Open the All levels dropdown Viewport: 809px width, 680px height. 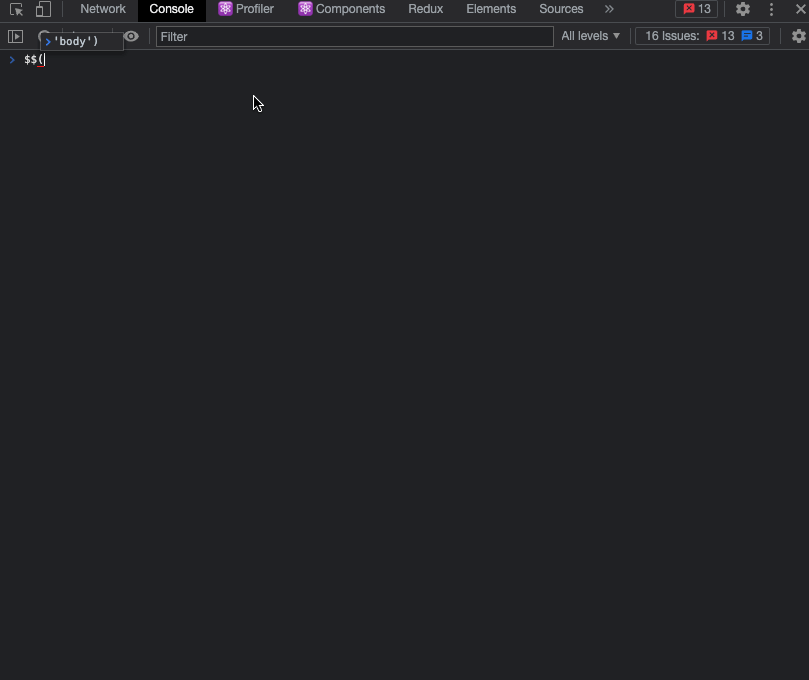[590, 36]
